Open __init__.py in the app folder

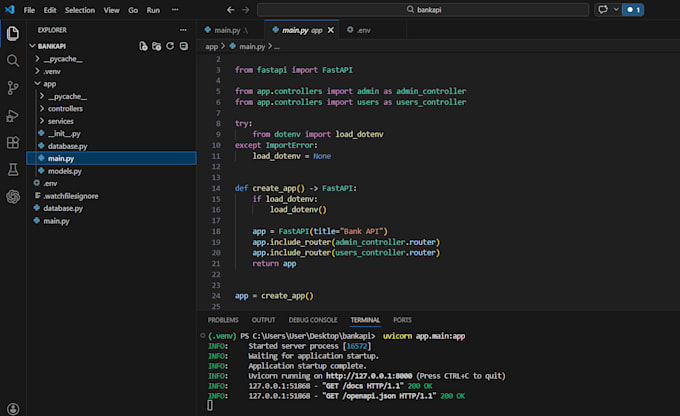(111, 134)
